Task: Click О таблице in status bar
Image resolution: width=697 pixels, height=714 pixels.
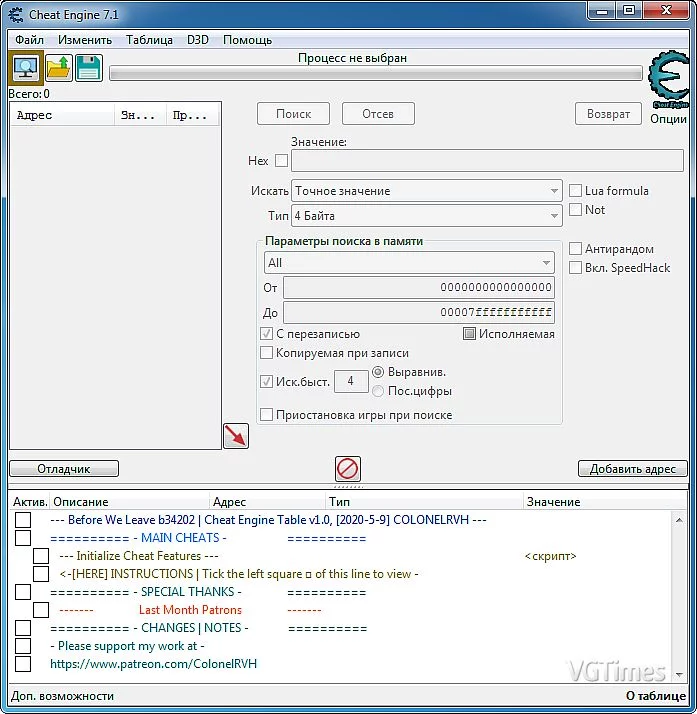Action: (656, 696)
